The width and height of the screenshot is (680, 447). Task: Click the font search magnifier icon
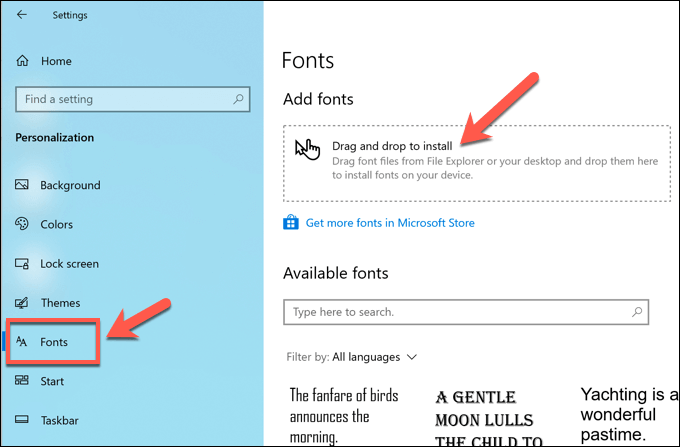(x=637, y=313)
